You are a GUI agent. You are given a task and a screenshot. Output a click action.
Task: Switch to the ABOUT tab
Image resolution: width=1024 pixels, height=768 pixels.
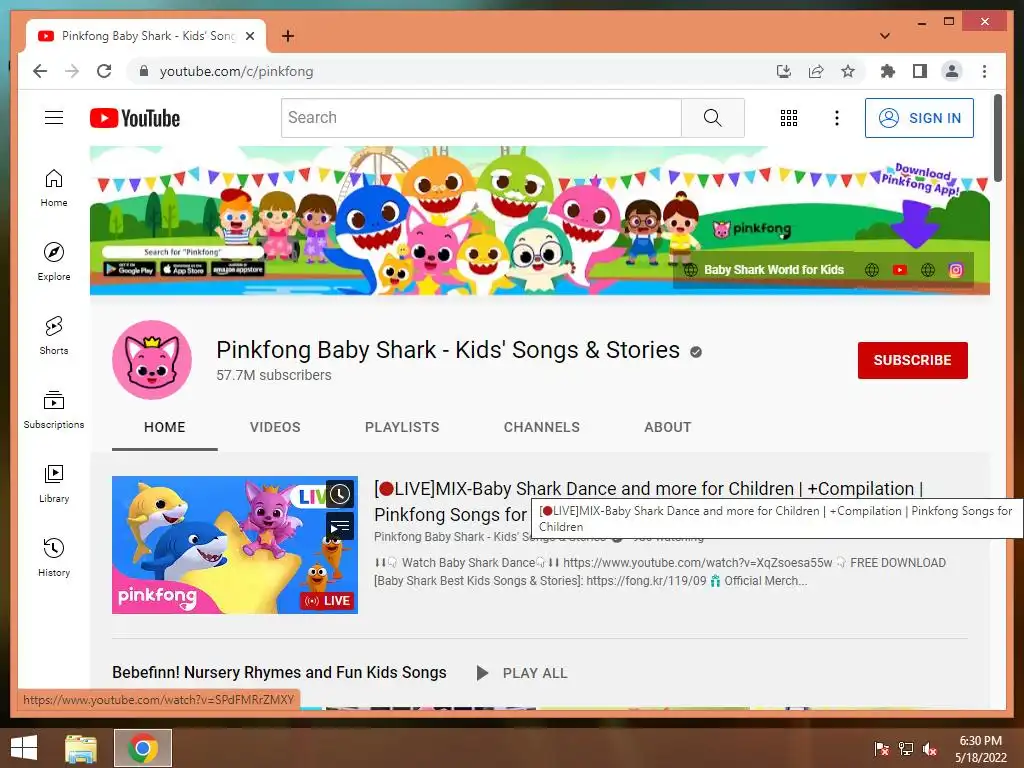667,427
